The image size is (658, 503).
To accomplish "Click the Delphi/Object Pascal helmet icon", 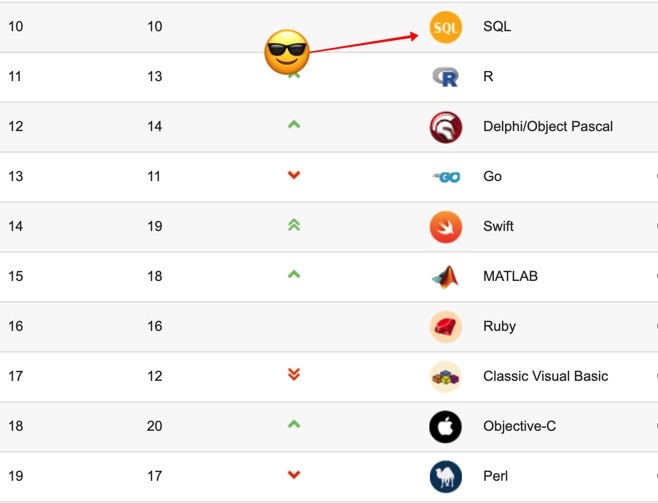I will [x=446, y=127].
